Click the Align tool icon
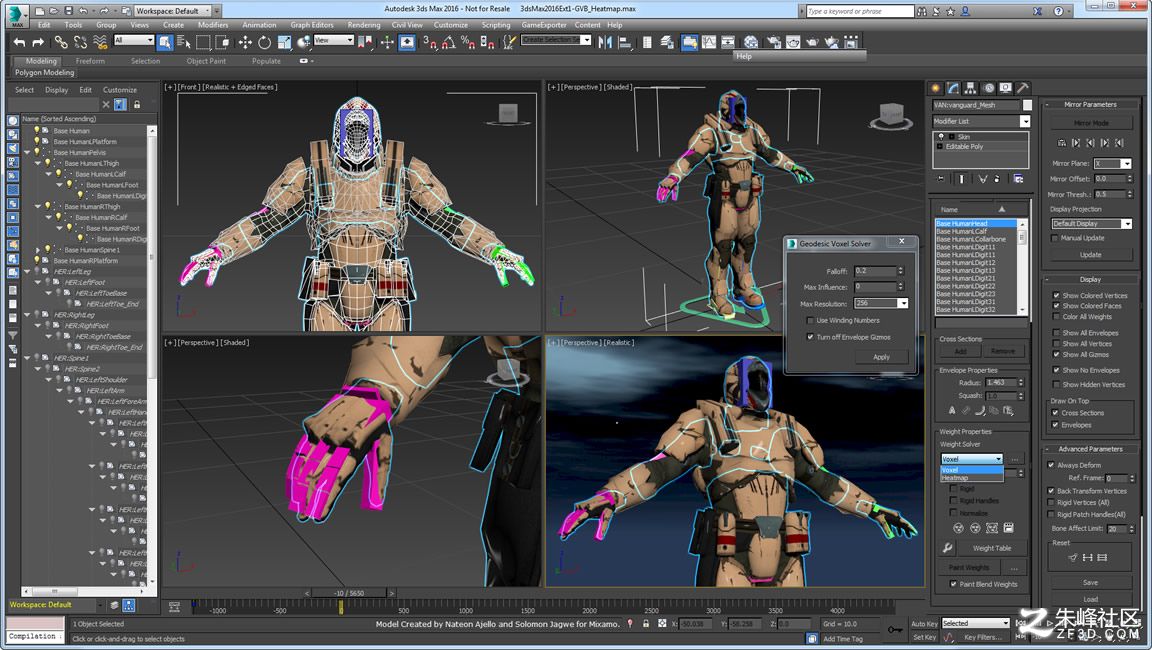Viewport: 1152px width, 650px height. point(625,43)
